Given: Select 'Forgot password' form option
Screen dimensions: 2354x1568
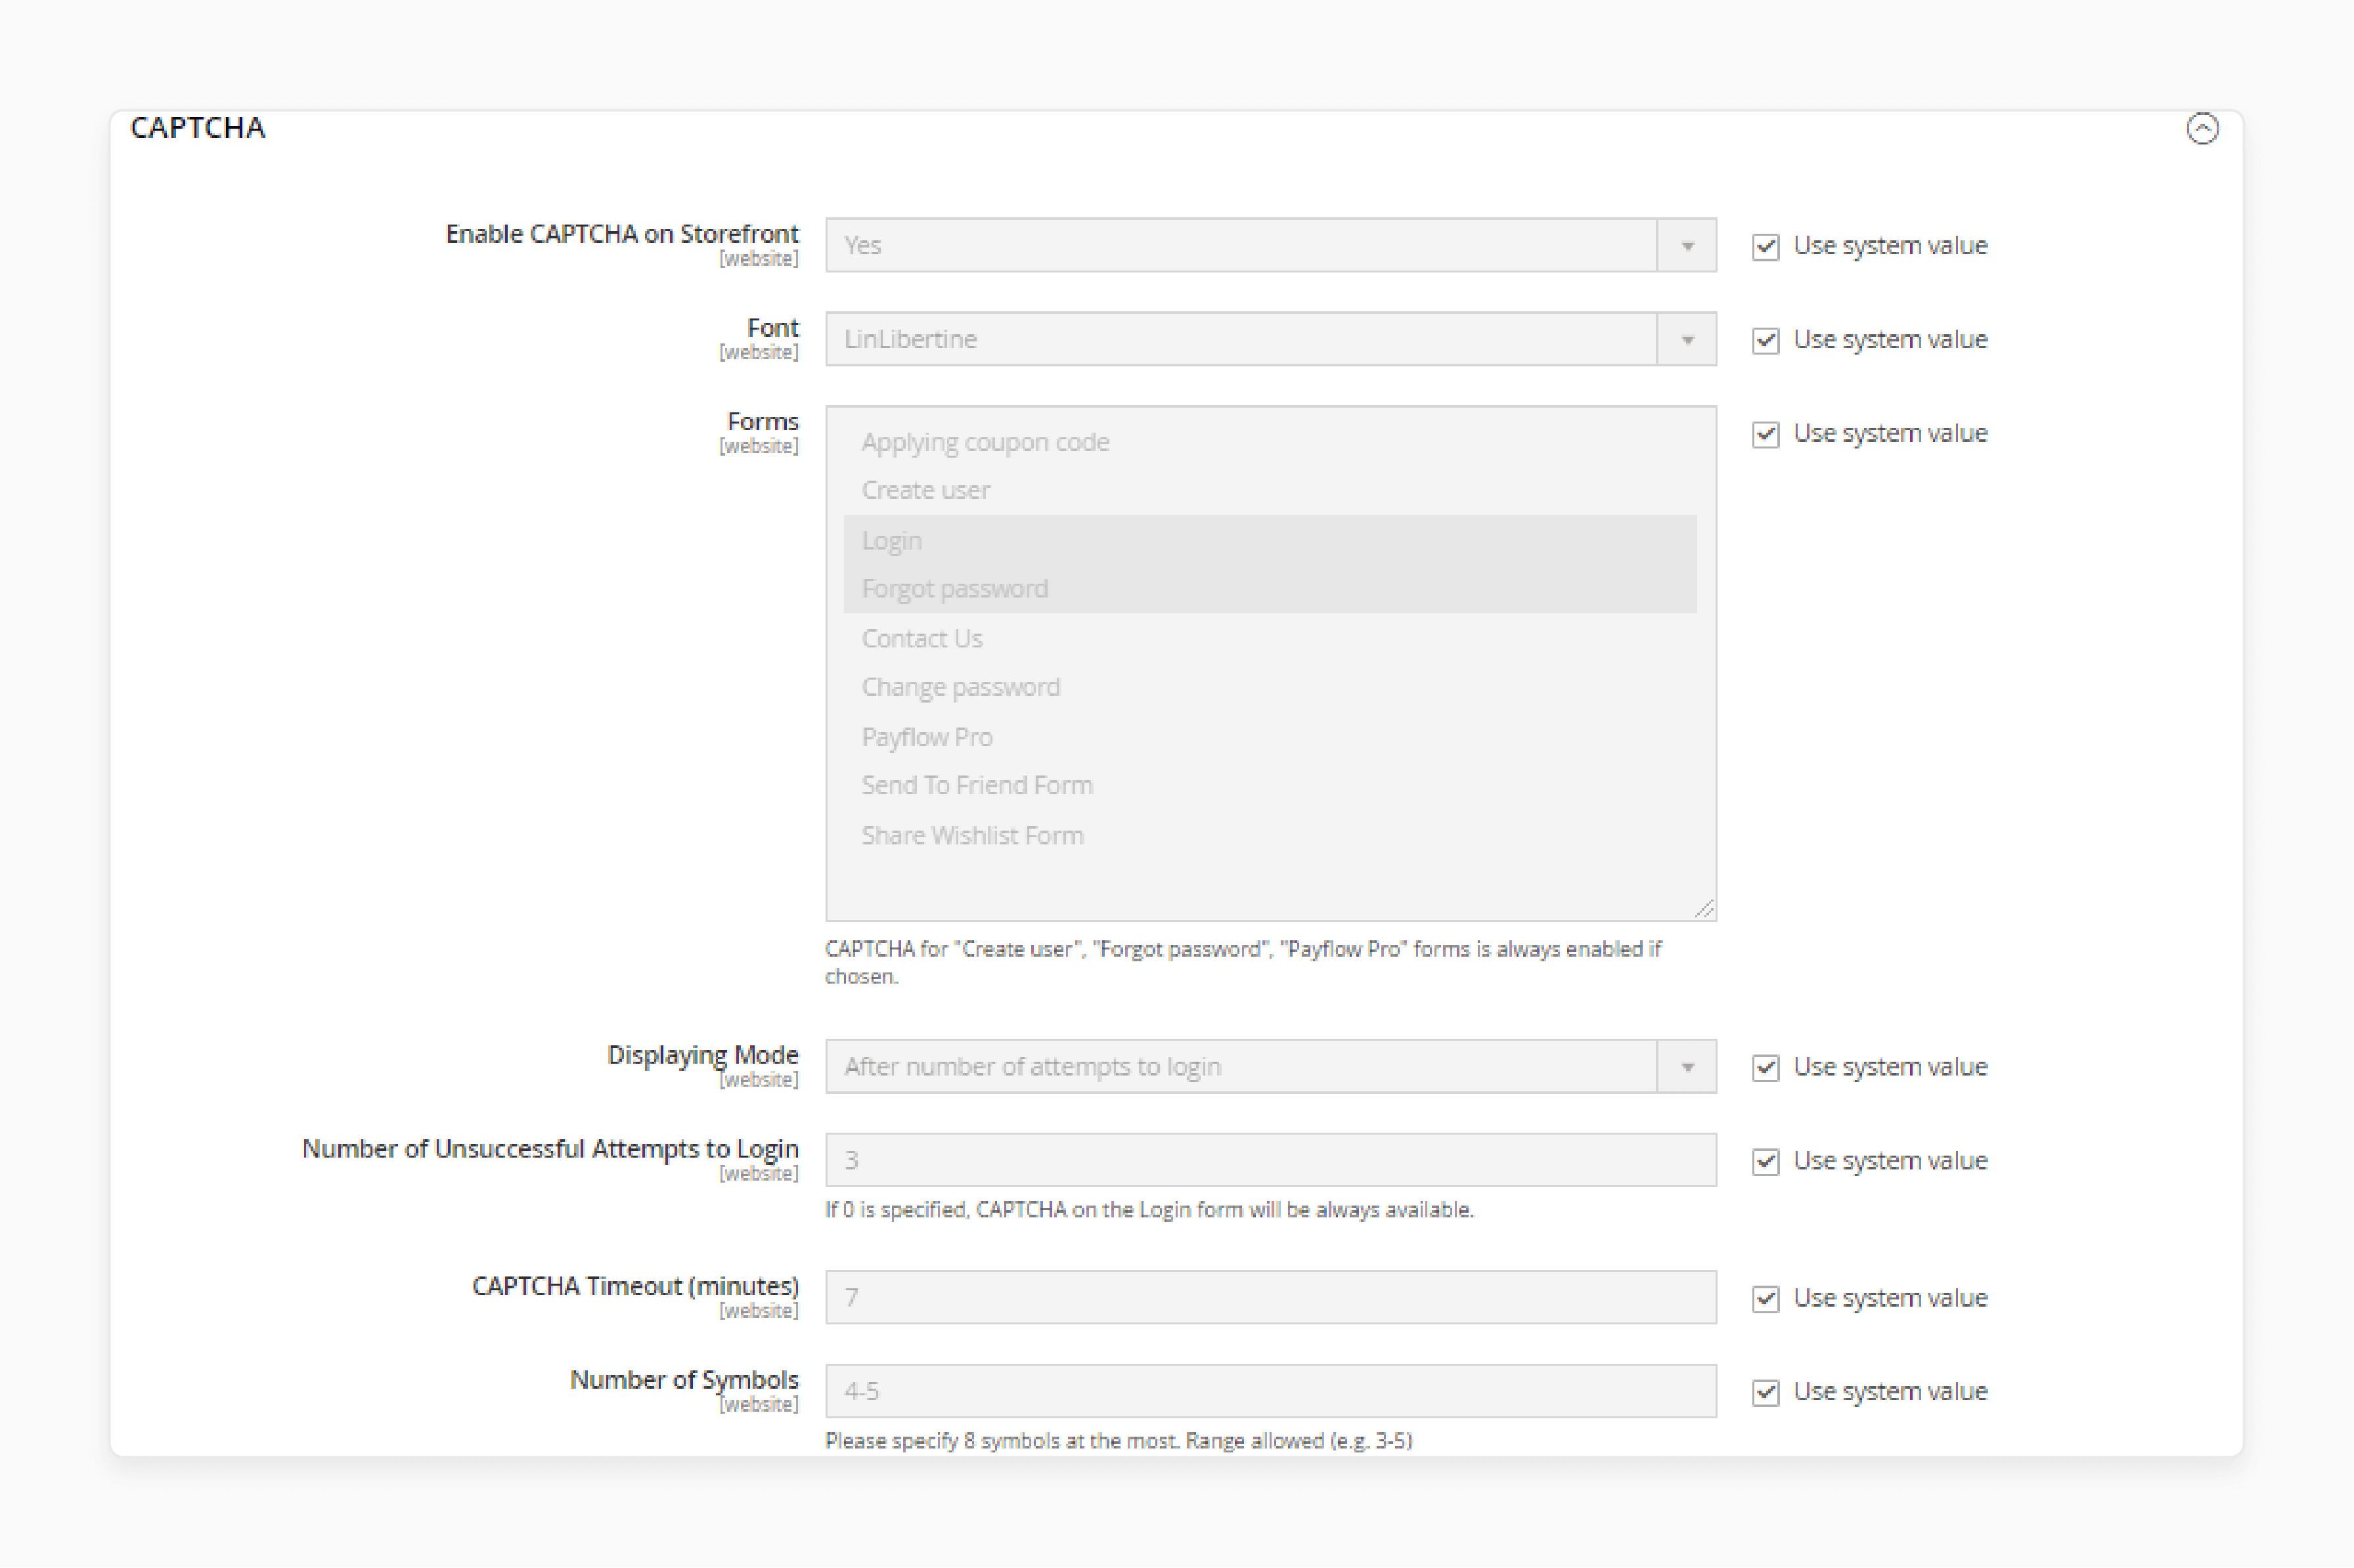Looking at the screenshot, I should click(x=954, y=588).
